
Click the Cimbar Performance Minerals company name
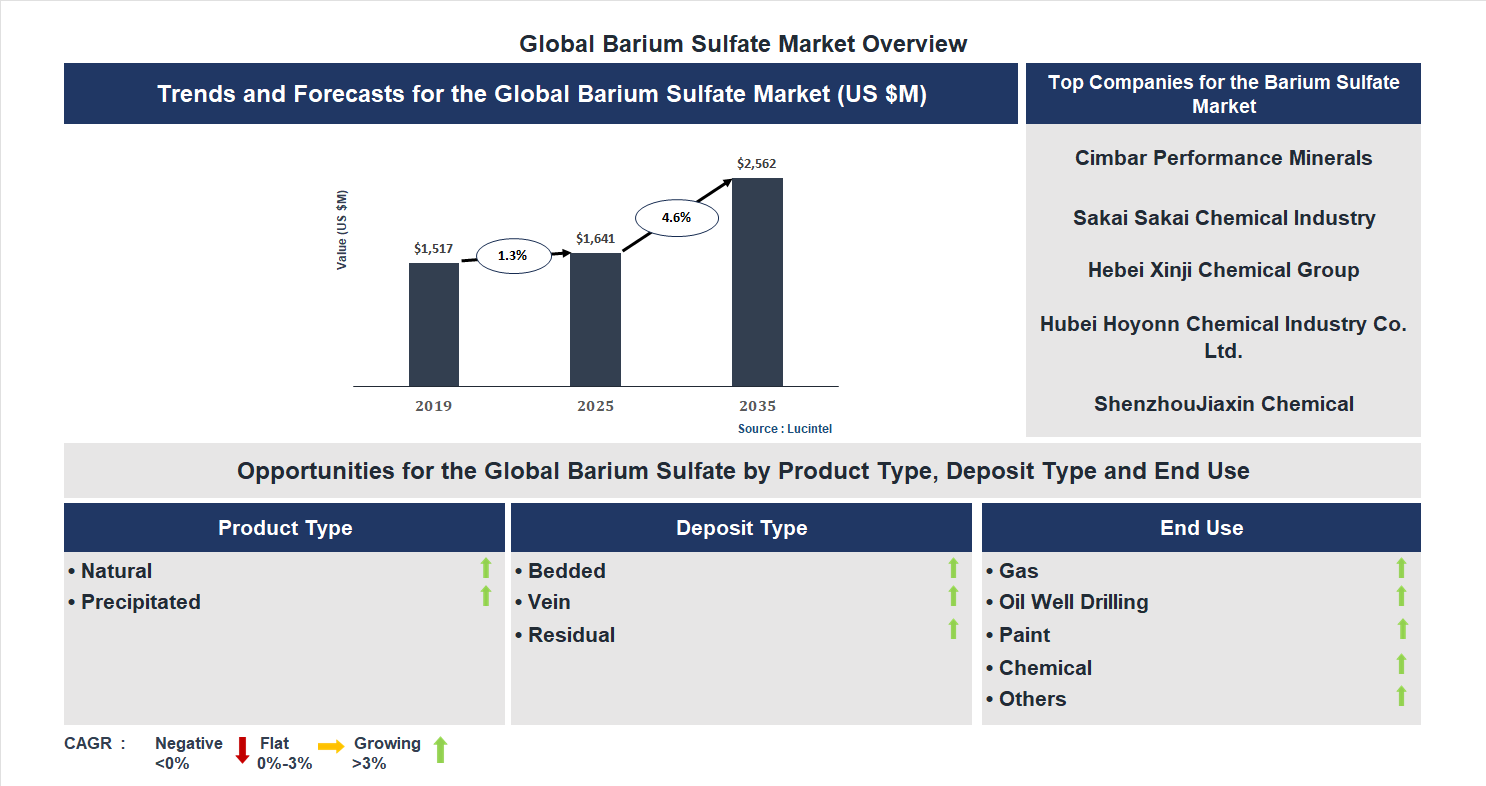coord(1223,158)
